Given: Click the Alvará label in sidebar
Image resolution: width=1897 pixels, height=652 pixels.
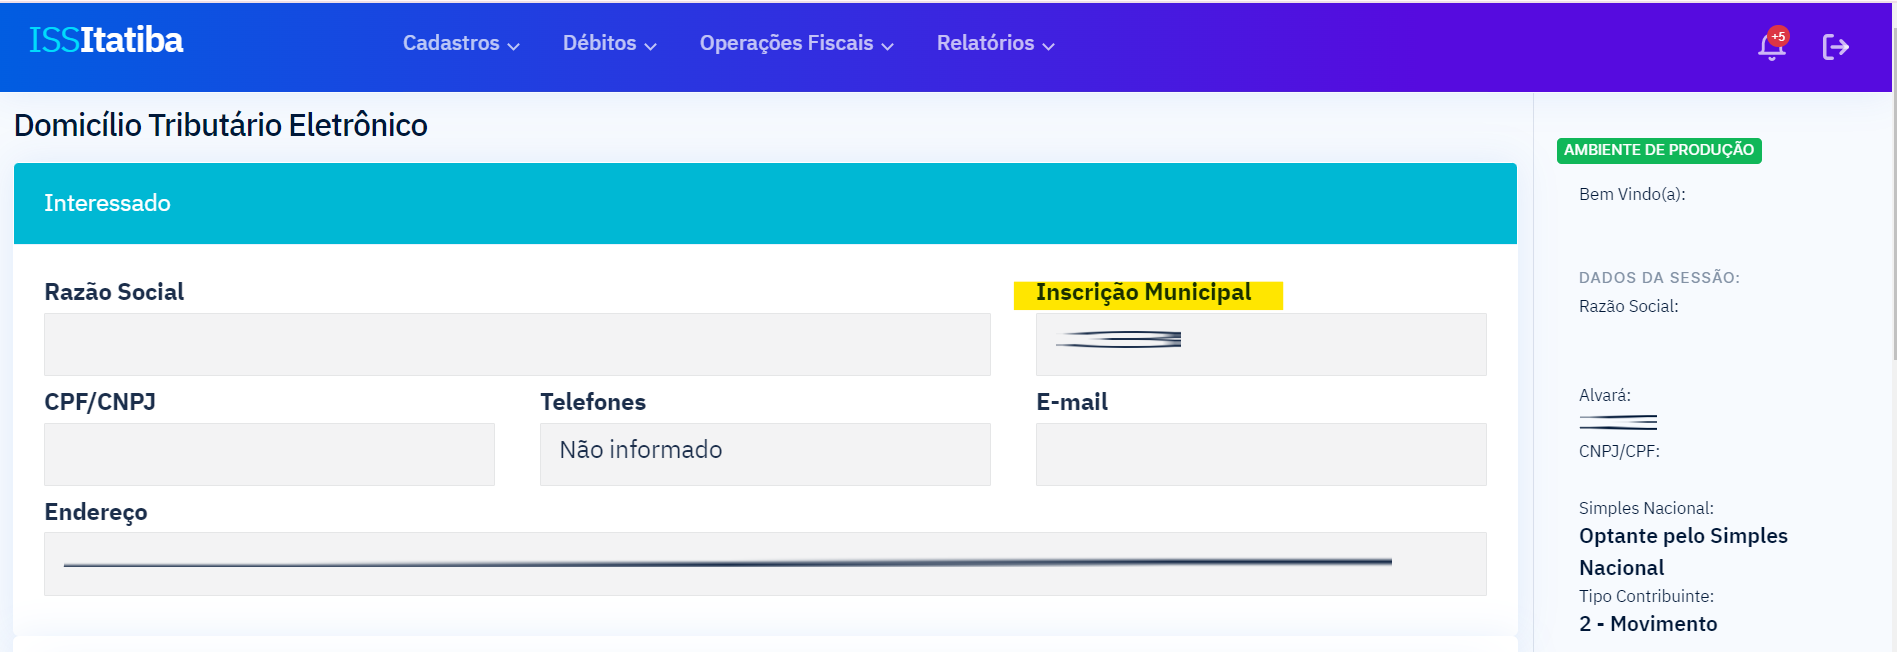Looking at the screenshot, I should pos(1605,395).
